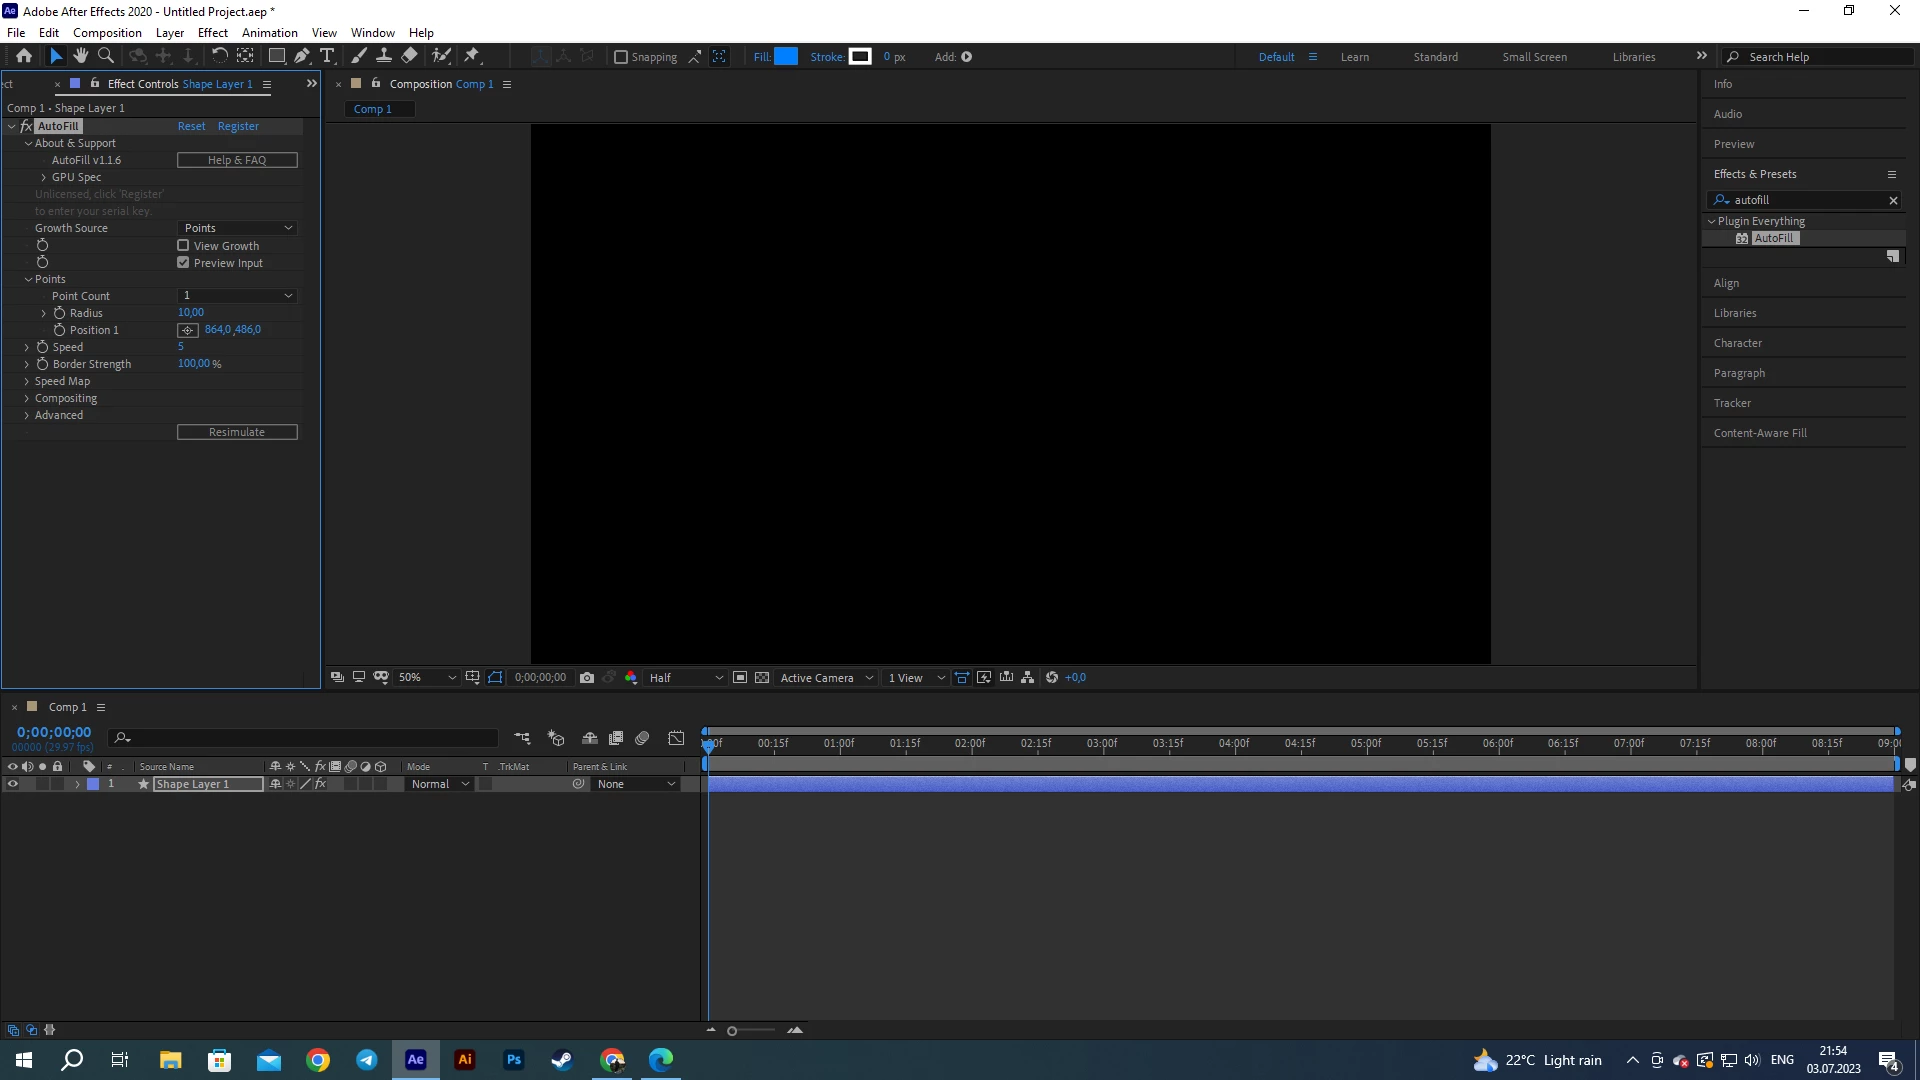
Task: Click the Resimulate button
Action: coord(237,432)
